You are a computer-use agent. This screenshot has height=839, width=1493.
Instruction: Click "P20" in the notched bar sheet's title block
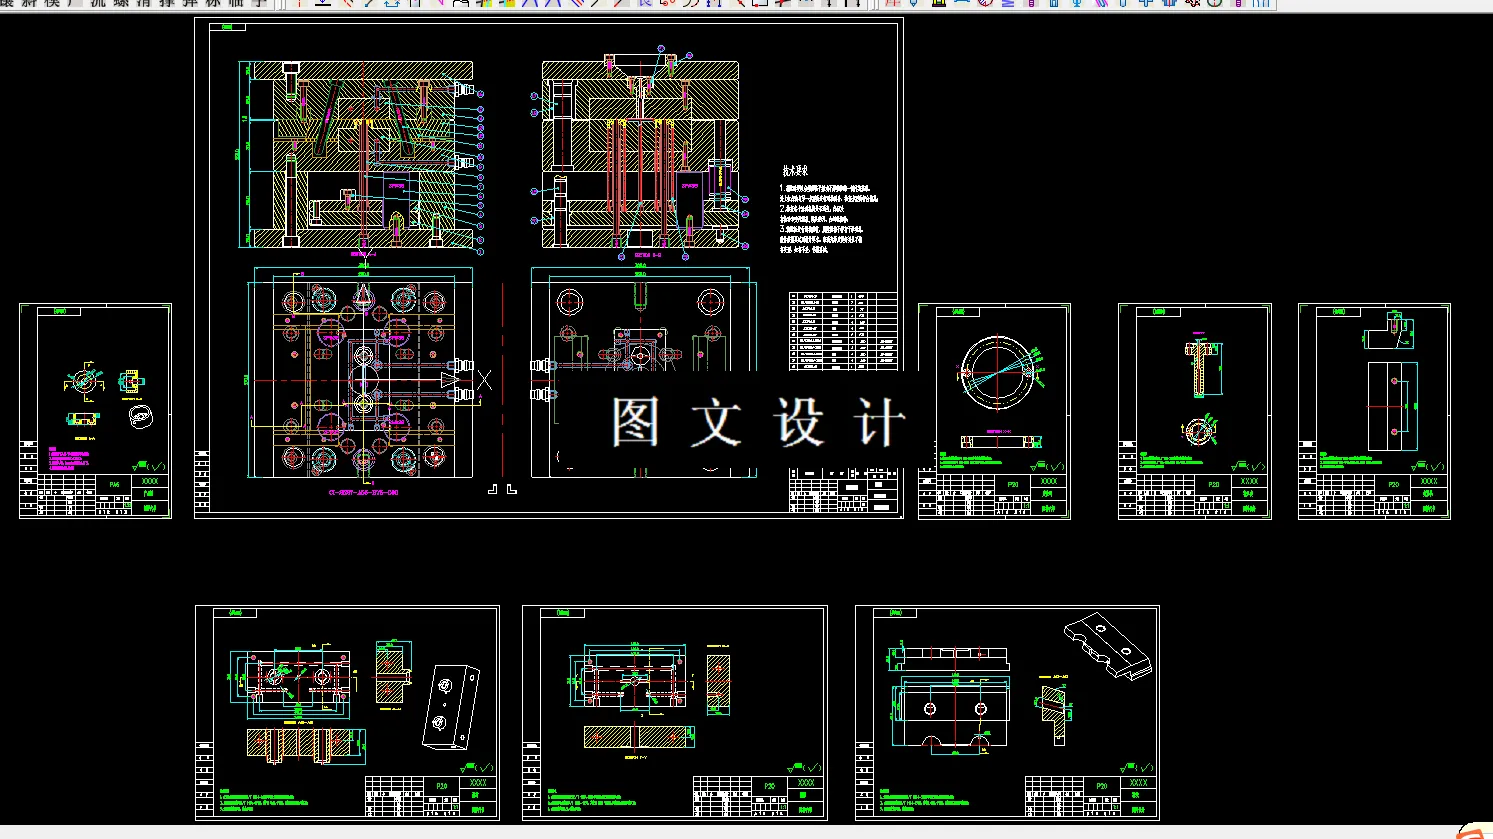click(1102, 786)
